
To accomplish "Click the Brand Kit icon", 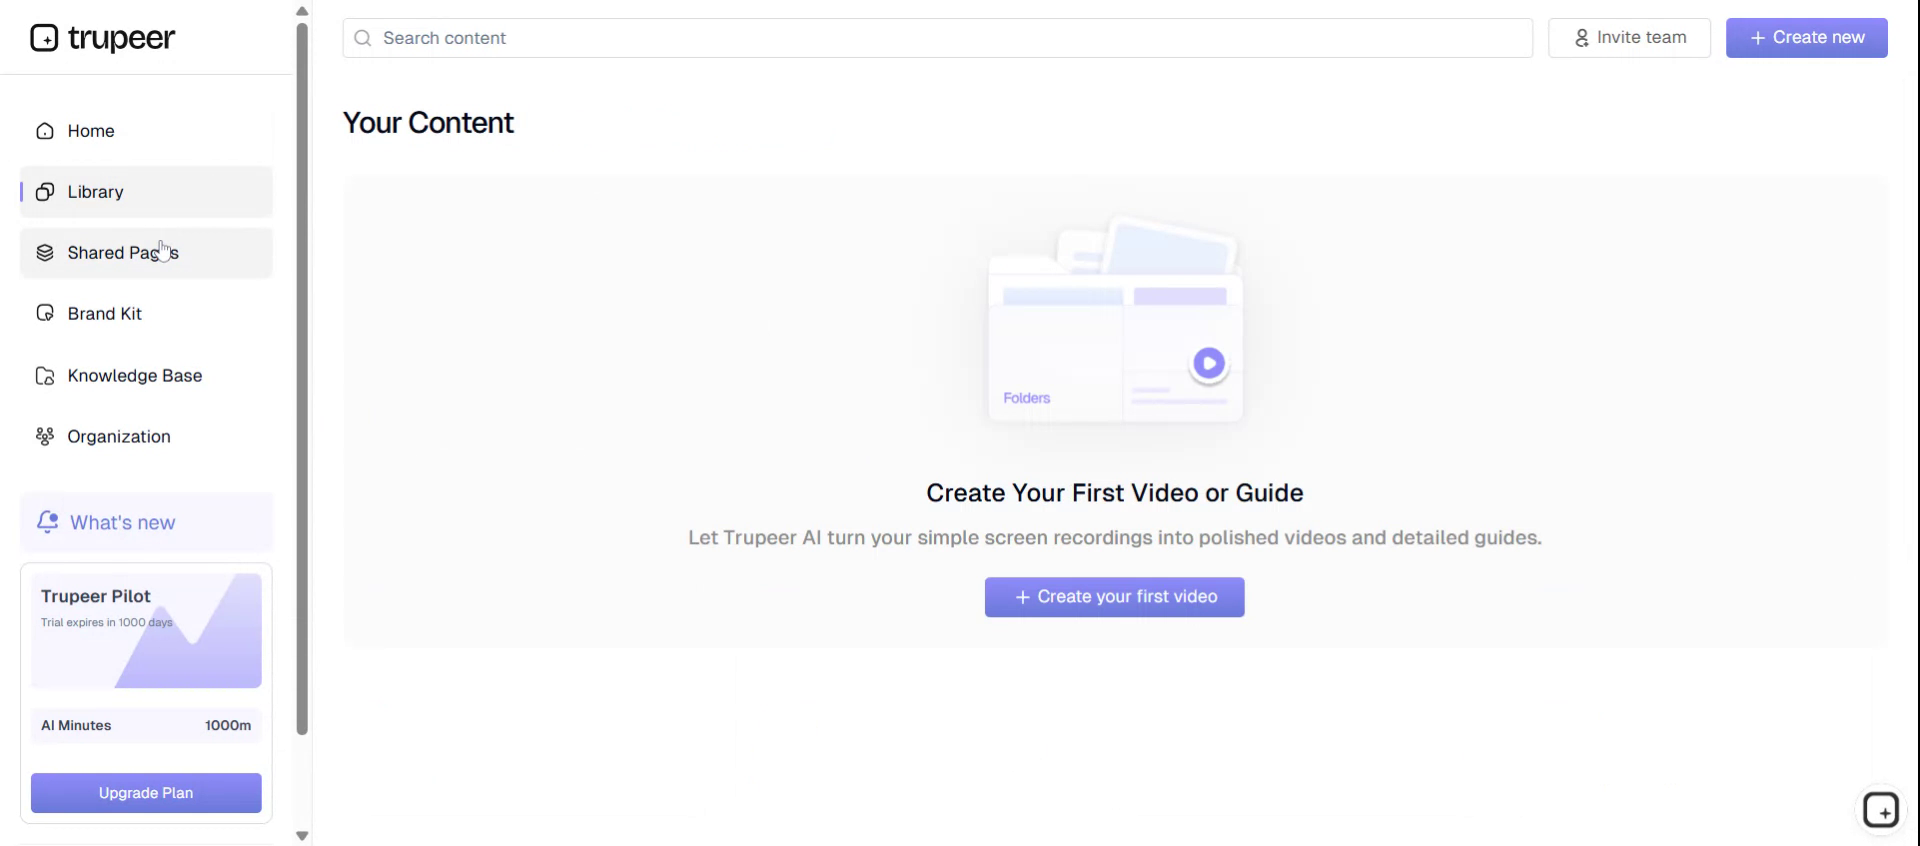I will coord(45,314).
